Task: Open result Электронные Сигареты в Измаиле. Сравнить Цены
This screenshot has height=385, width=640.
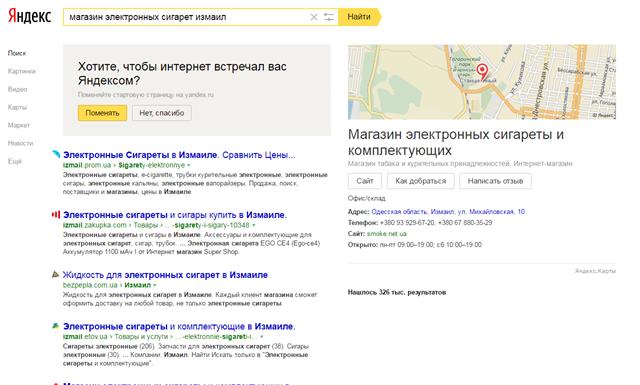Action: 179,155
